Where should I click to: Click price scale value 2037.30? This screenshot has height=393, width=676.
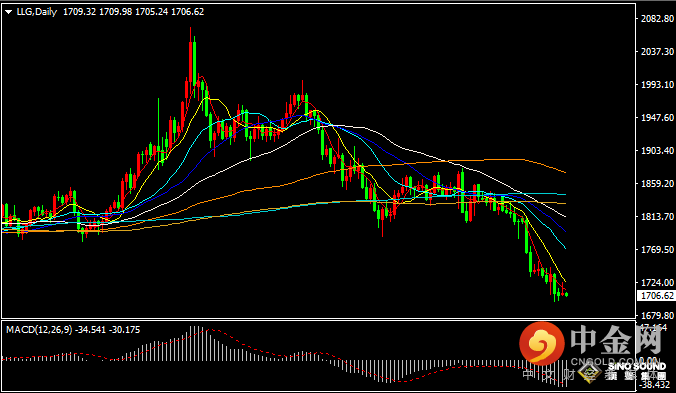pyautogui.click(x=657, y=52)
